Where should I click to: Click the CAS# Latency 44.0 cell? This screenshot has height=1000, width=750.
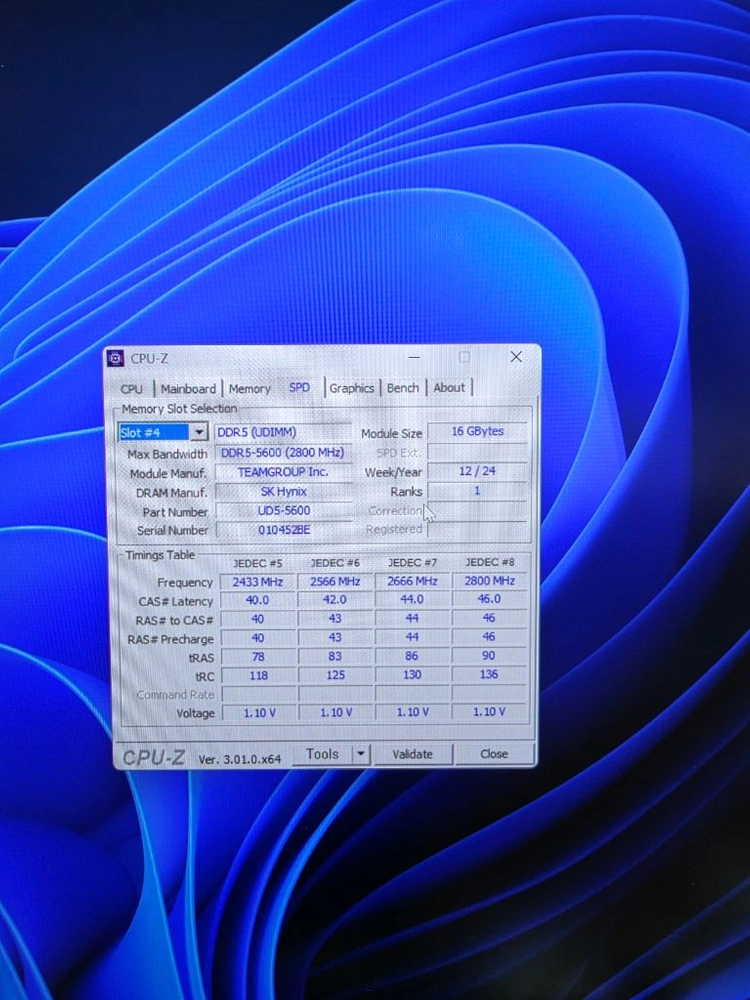413,599
